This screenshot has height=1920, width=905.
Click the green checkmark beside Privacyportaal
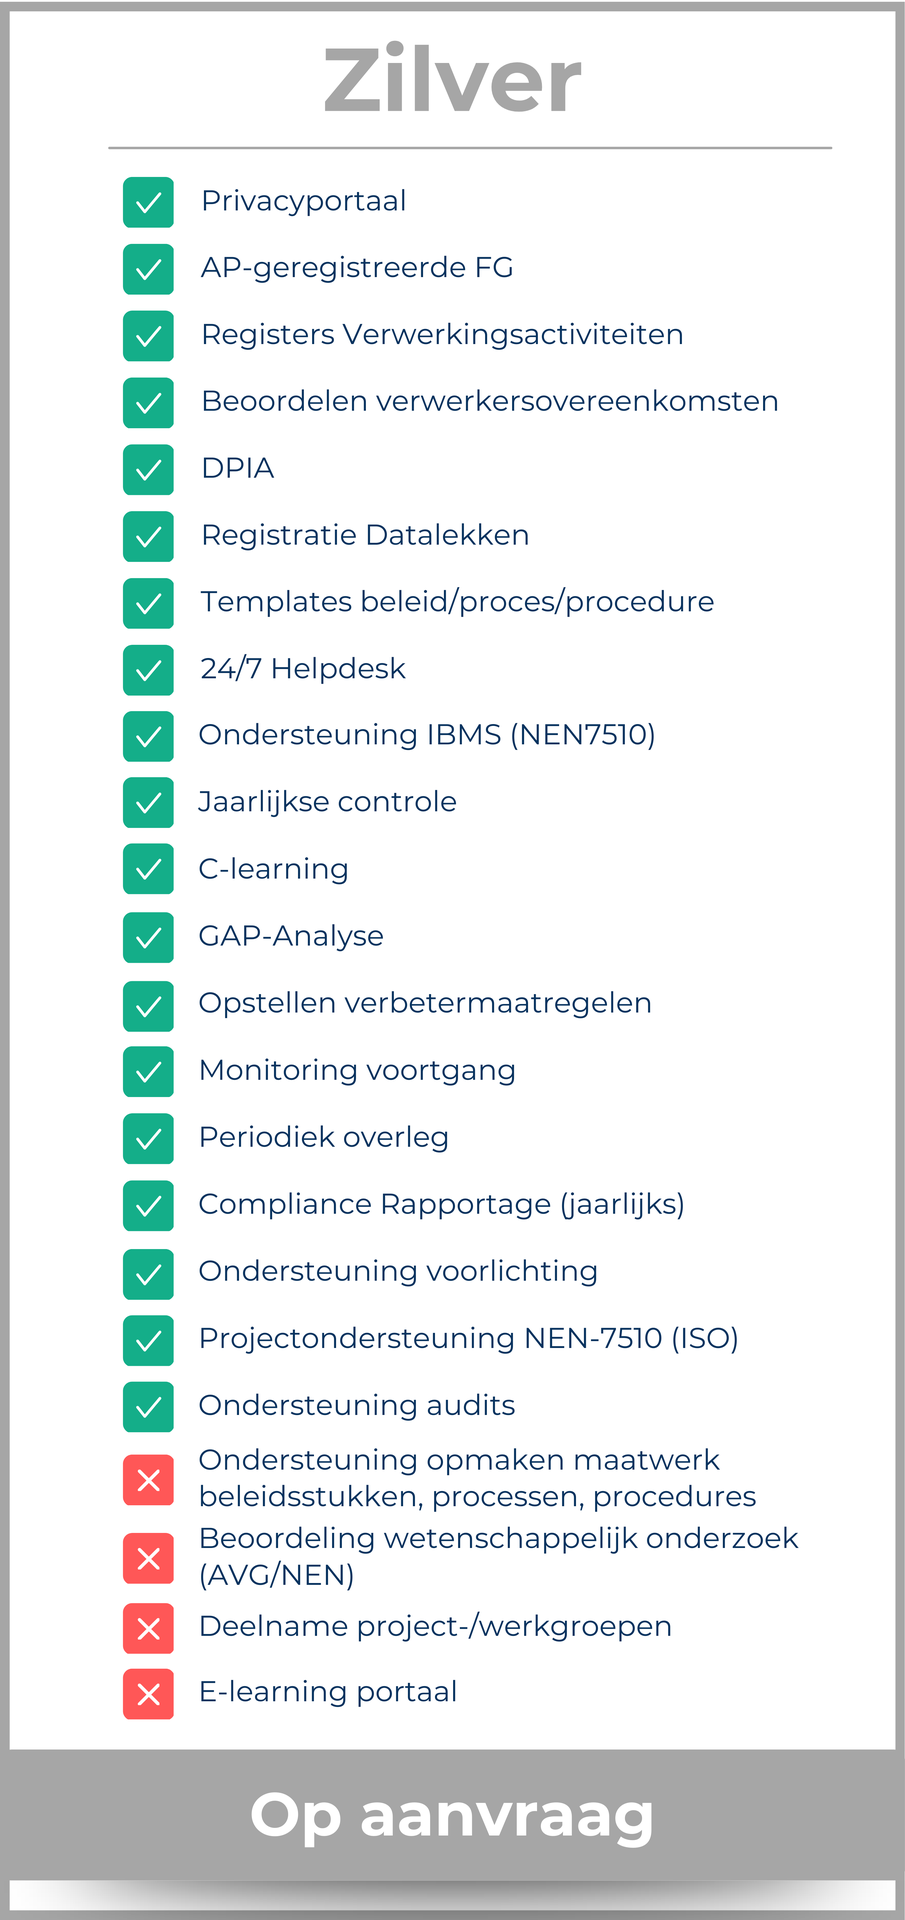pos(148,202)
